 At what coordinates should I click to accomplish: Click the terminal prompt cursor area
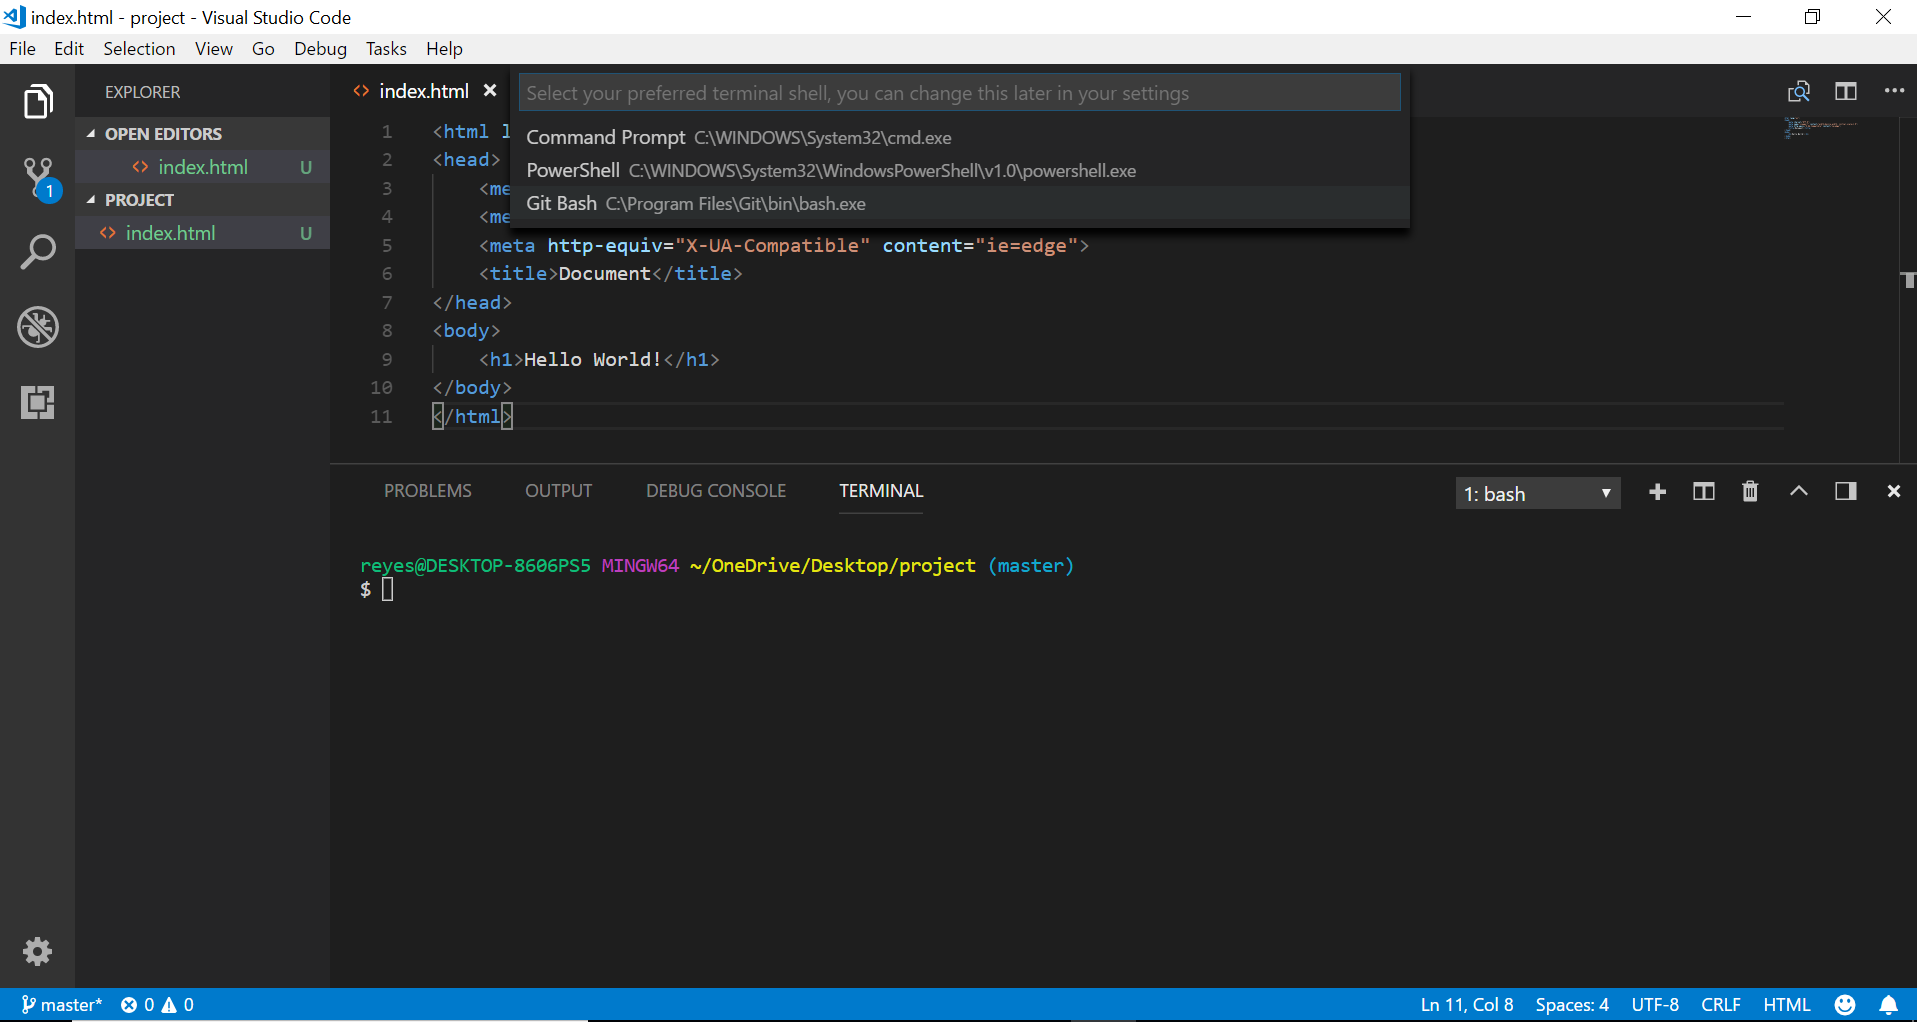click(x=387, y=590)
